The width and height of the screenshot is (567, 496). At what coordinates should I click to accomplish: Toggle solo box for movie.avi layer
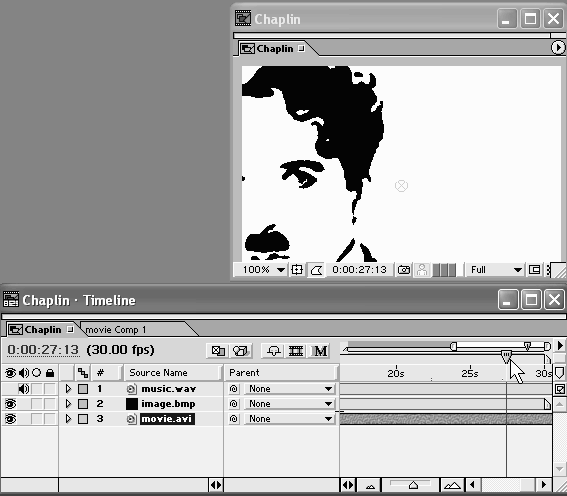[37, 419]
